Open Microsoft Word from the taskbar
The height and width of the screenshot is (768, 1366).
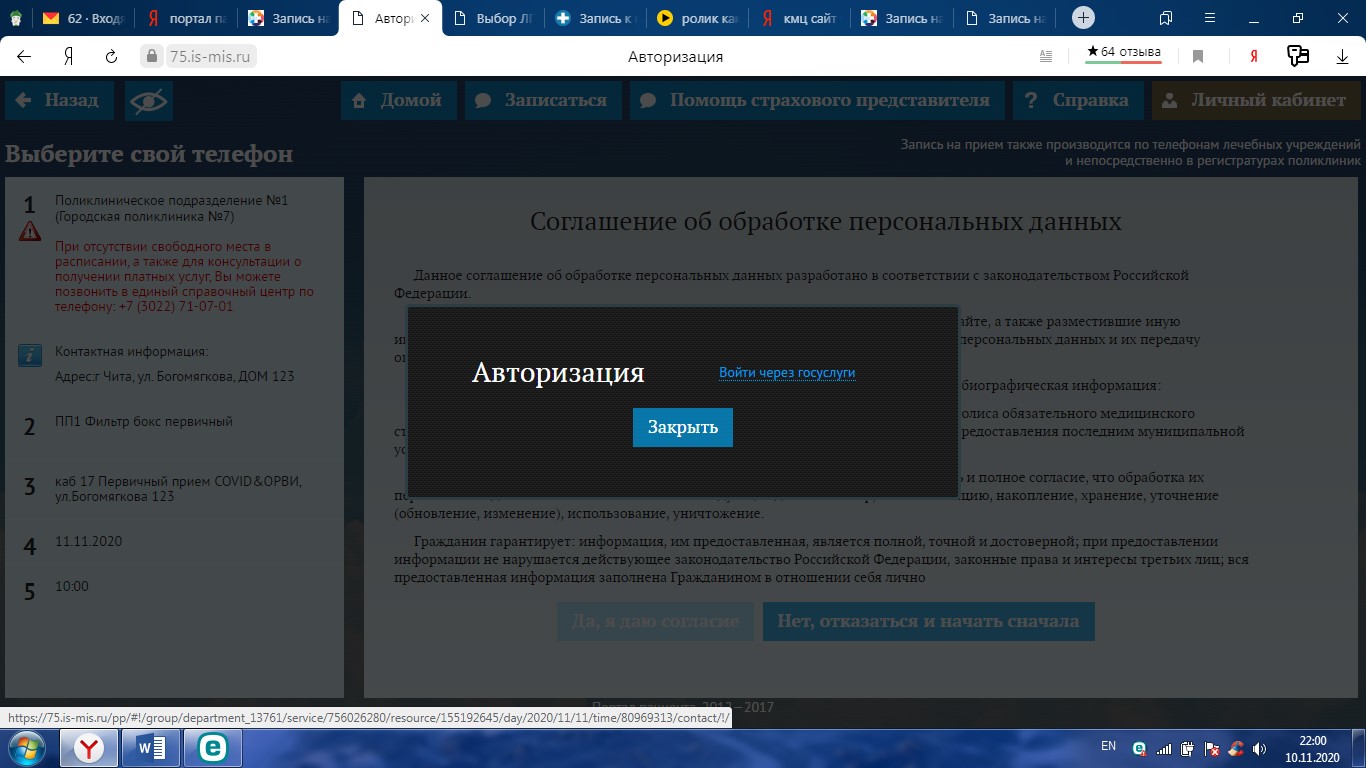[x=150, y=748]
